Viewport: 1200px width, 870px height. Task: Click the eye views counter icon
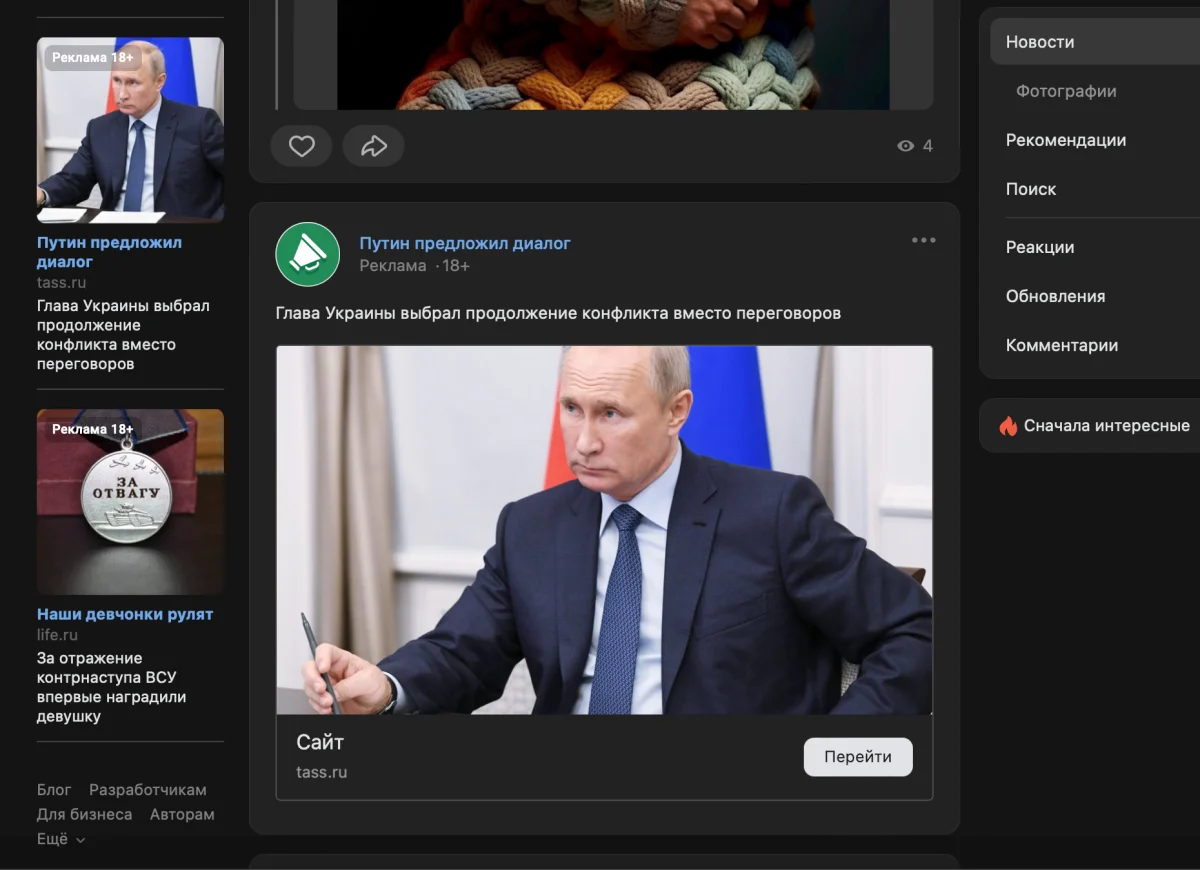pyautogui.click(x=906, y=146)
